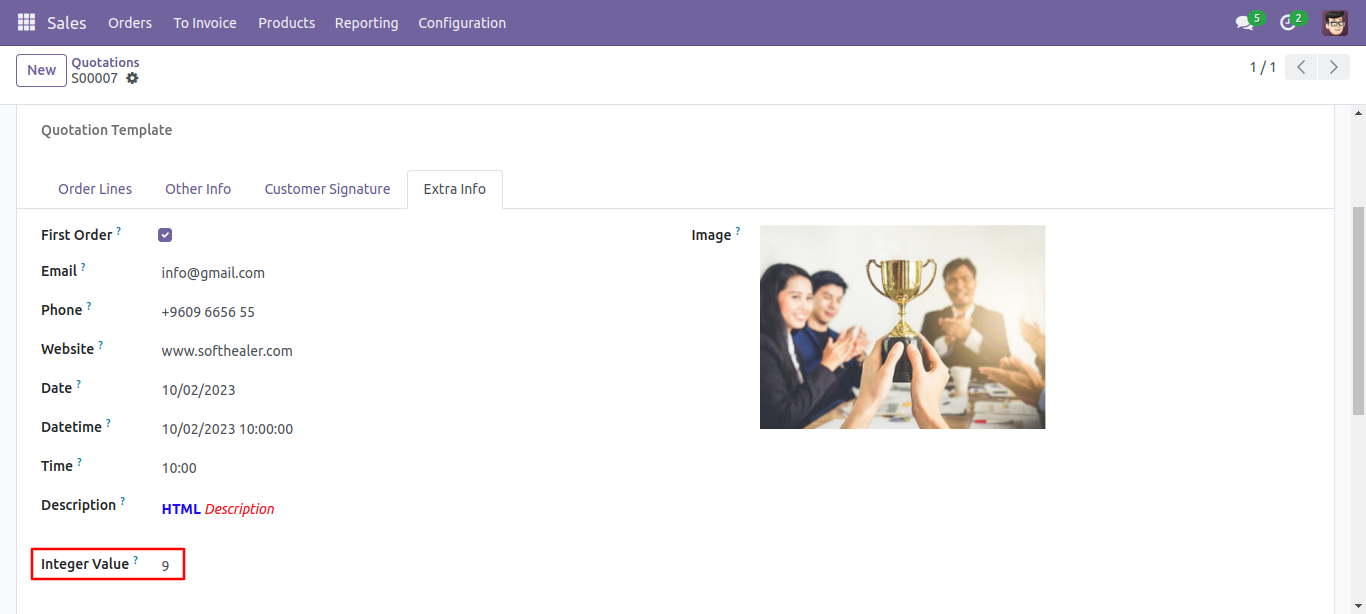Click the Email field info@gmail.com
The height and width of the screenshot is (614, 1366).
pos(213,273)
